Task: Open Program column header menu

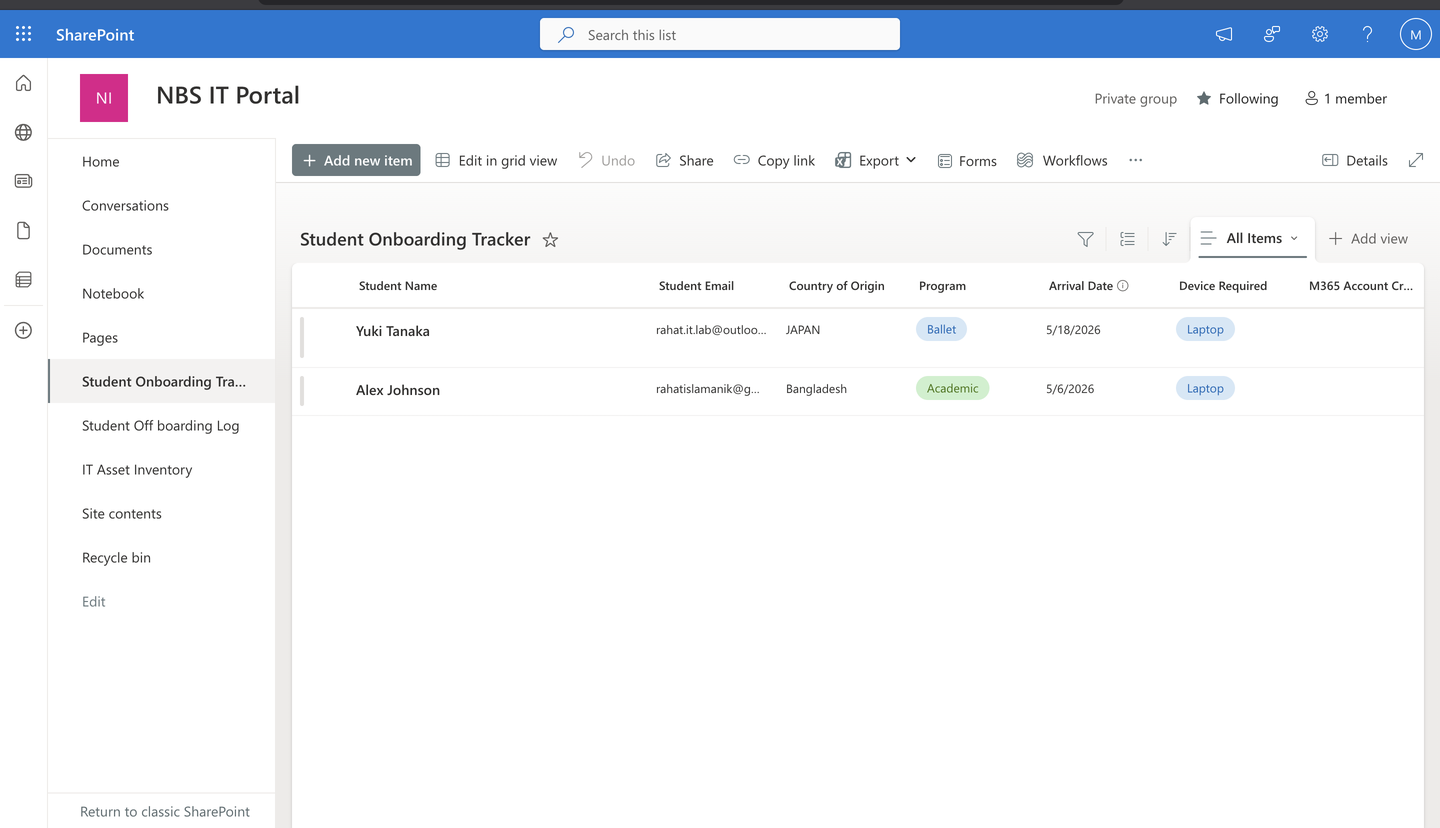Action: point(942,286)
